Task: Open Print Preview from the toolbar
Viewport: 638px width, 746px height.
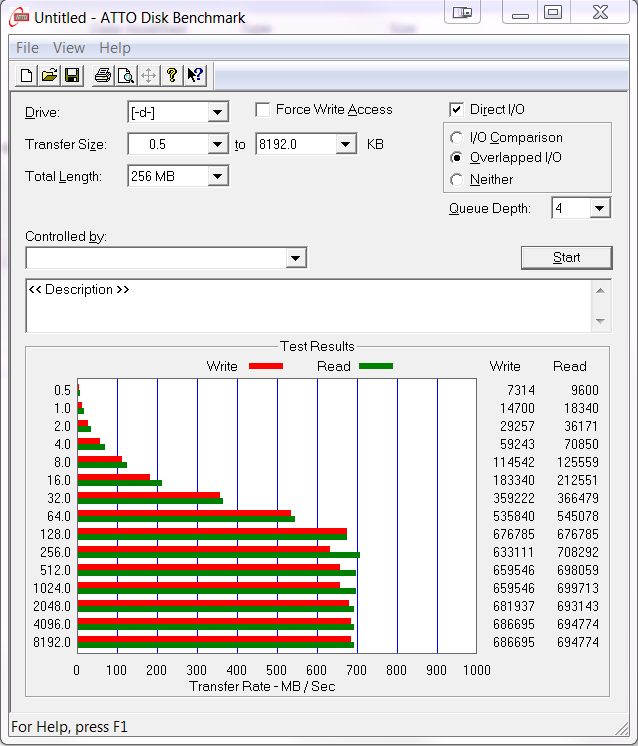Action: (x=125, y=76)
